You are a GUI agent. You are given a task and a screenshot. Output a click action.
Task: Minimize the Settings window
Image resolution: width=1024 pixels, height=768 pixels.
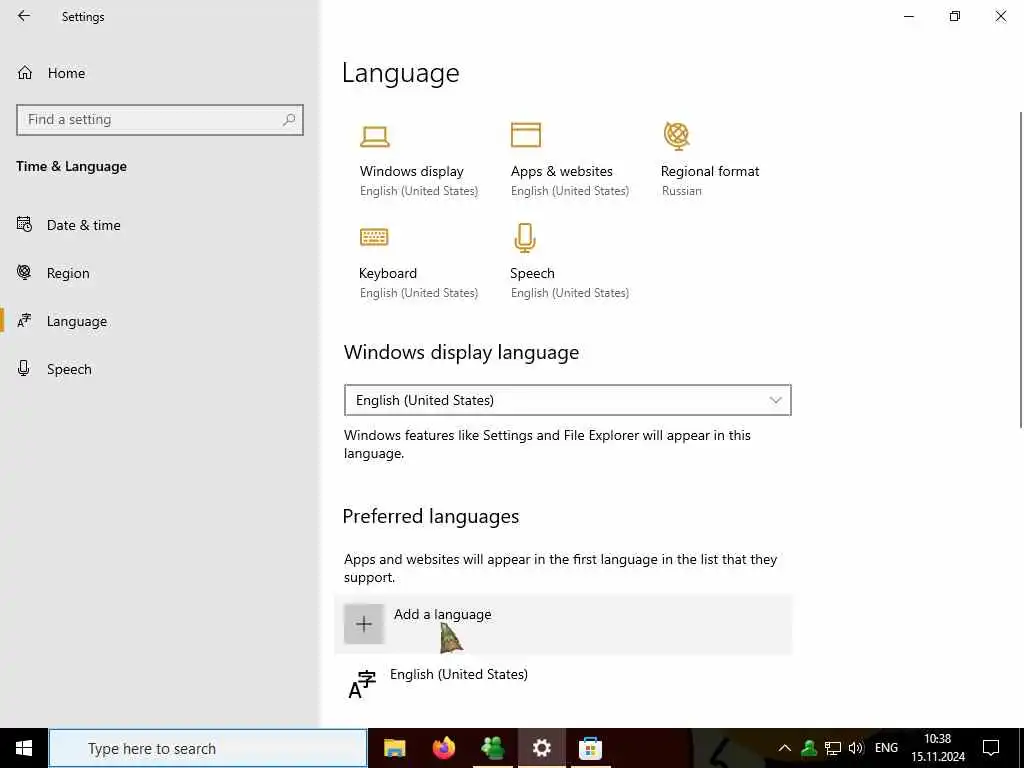(908, 16)
